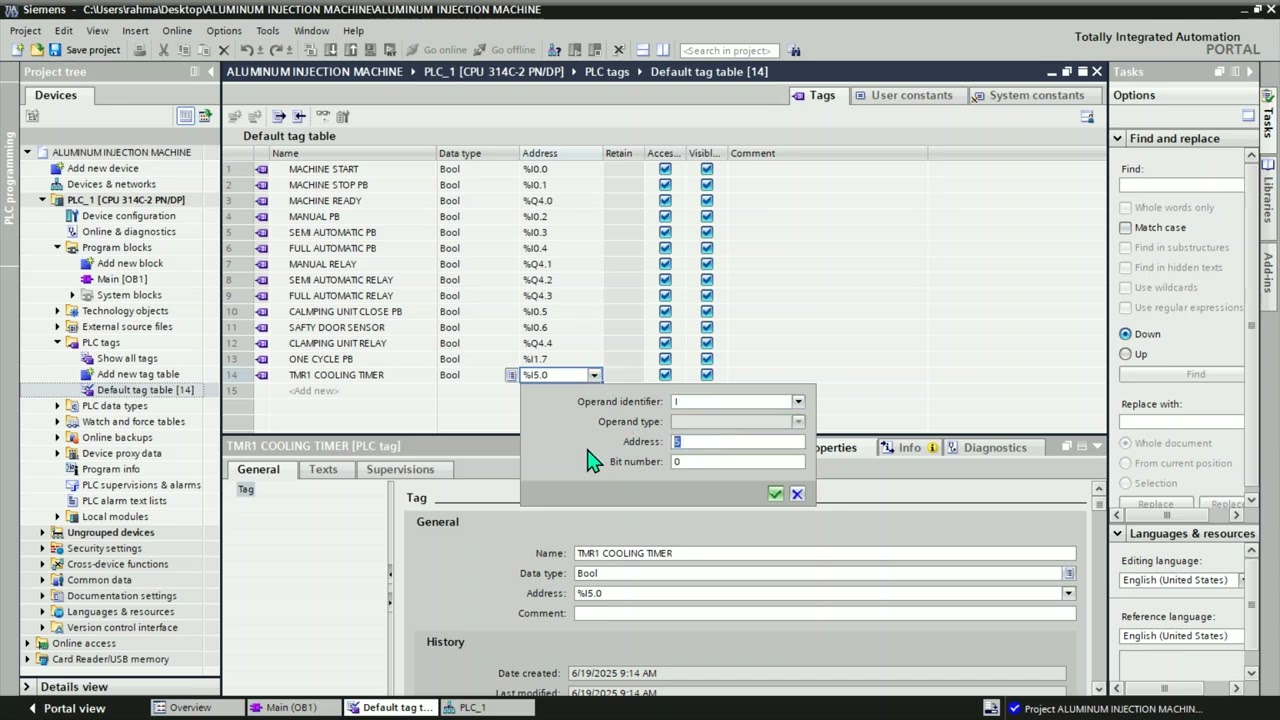Open the properties Address dropdown arrow
This screenshot has width=1280, height=720.
click(1068, 594)
